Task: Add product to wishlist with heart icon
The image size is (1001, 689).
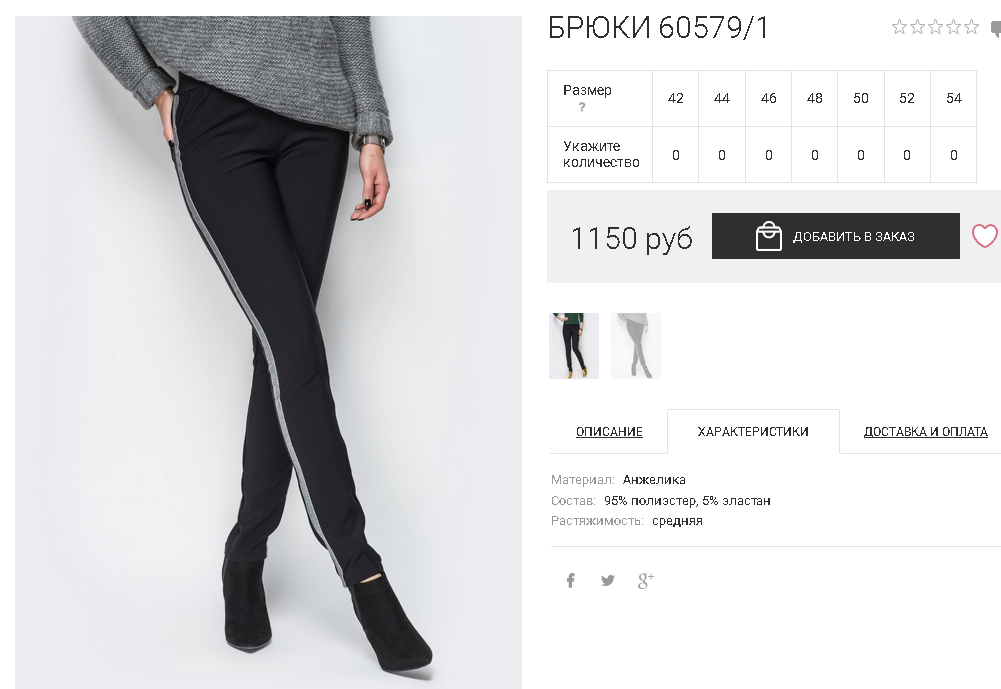Action: (x=985, y=236)
